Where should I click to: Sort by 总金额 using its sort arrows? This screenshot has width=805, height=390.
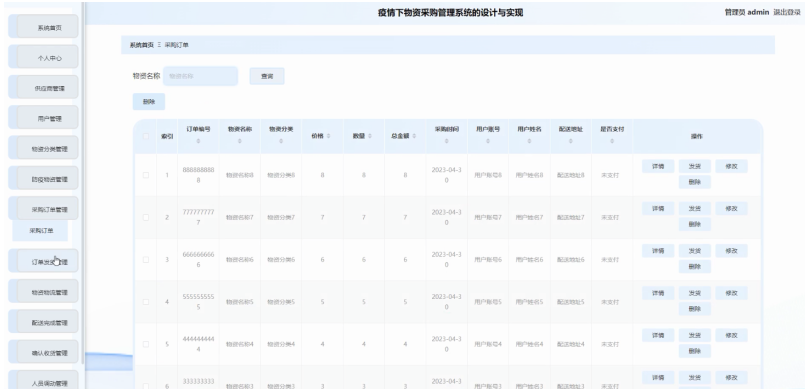point(414,136)
